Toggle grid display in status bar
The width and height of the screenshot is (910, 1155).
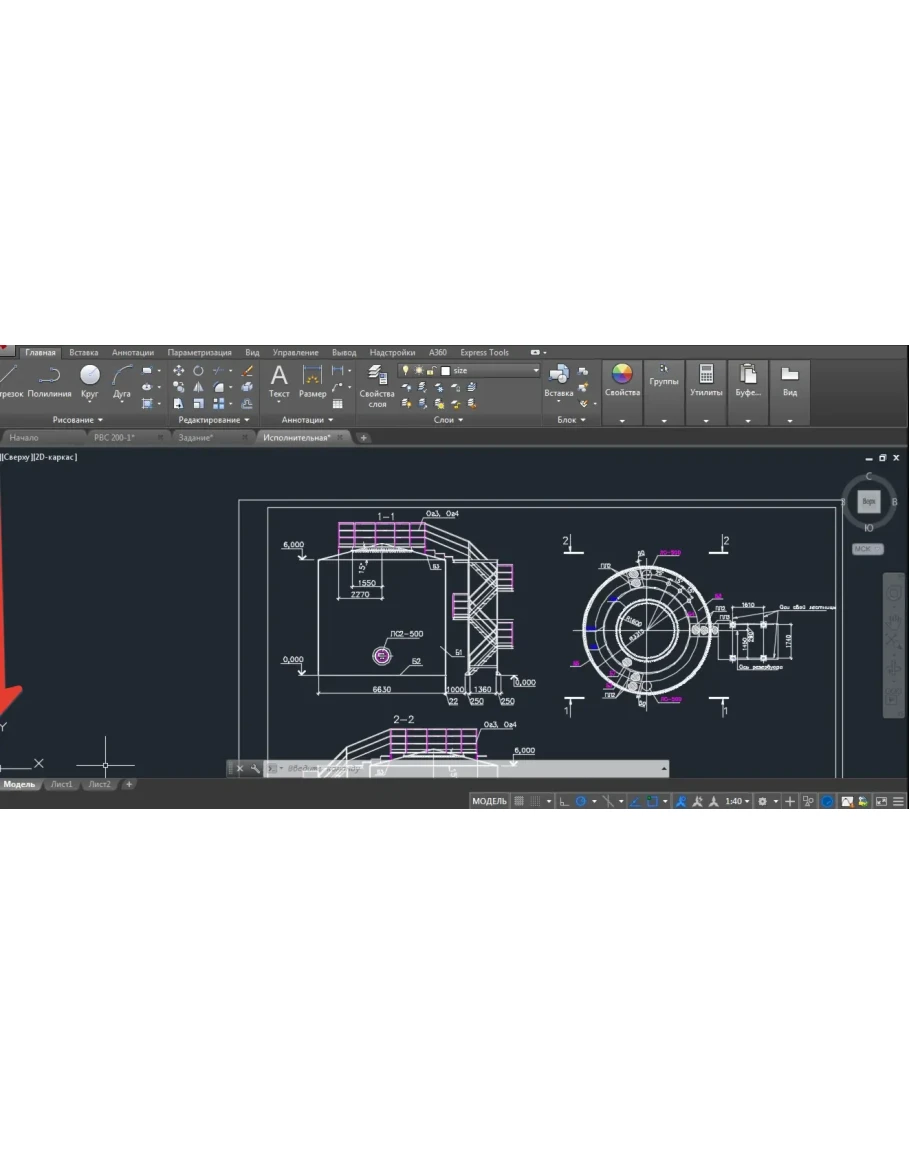[x=519, y=802]
